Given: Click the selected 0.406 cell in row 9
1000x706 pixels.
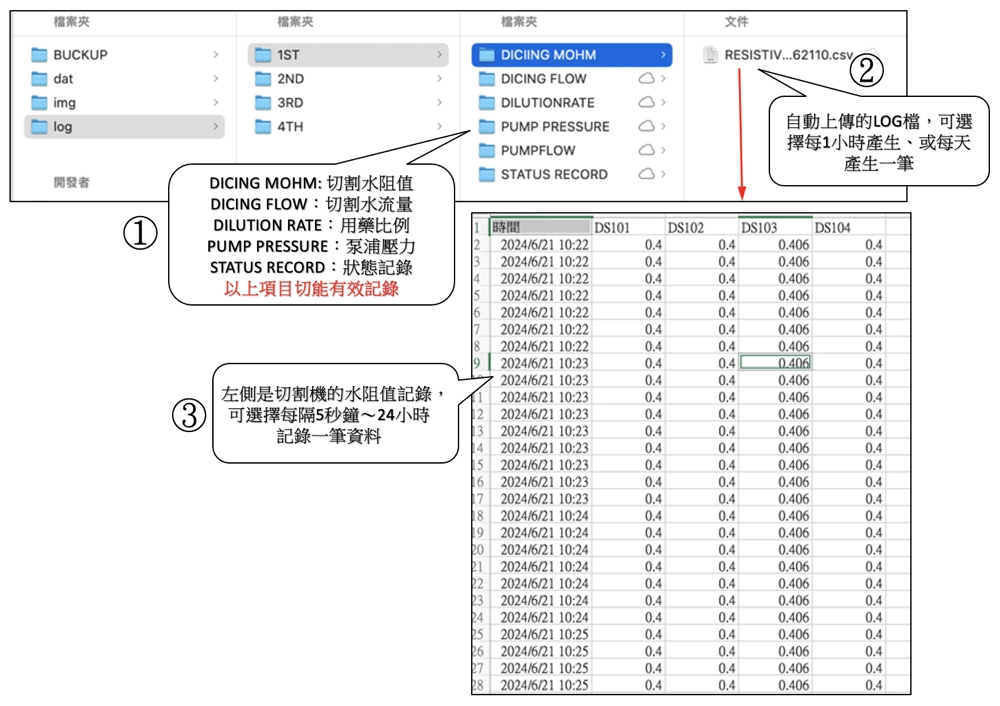Looking at the screenshot, I should pyautogui.click(x=775, y=363).
